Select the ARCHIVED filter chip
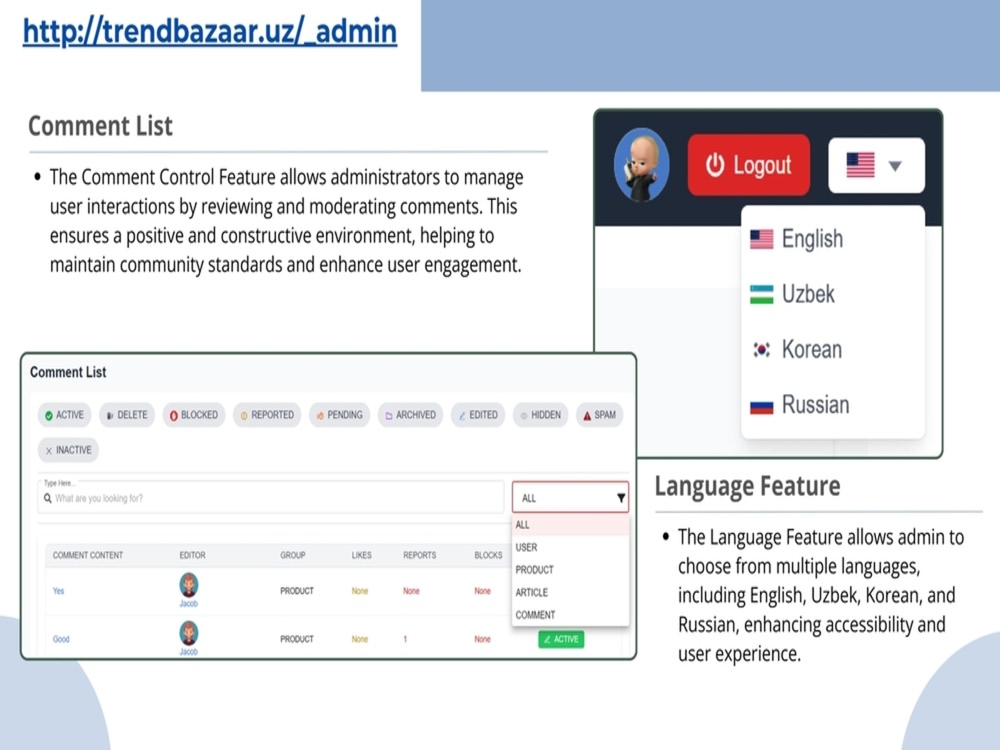 pyautogui.click(x=410, y=415)
